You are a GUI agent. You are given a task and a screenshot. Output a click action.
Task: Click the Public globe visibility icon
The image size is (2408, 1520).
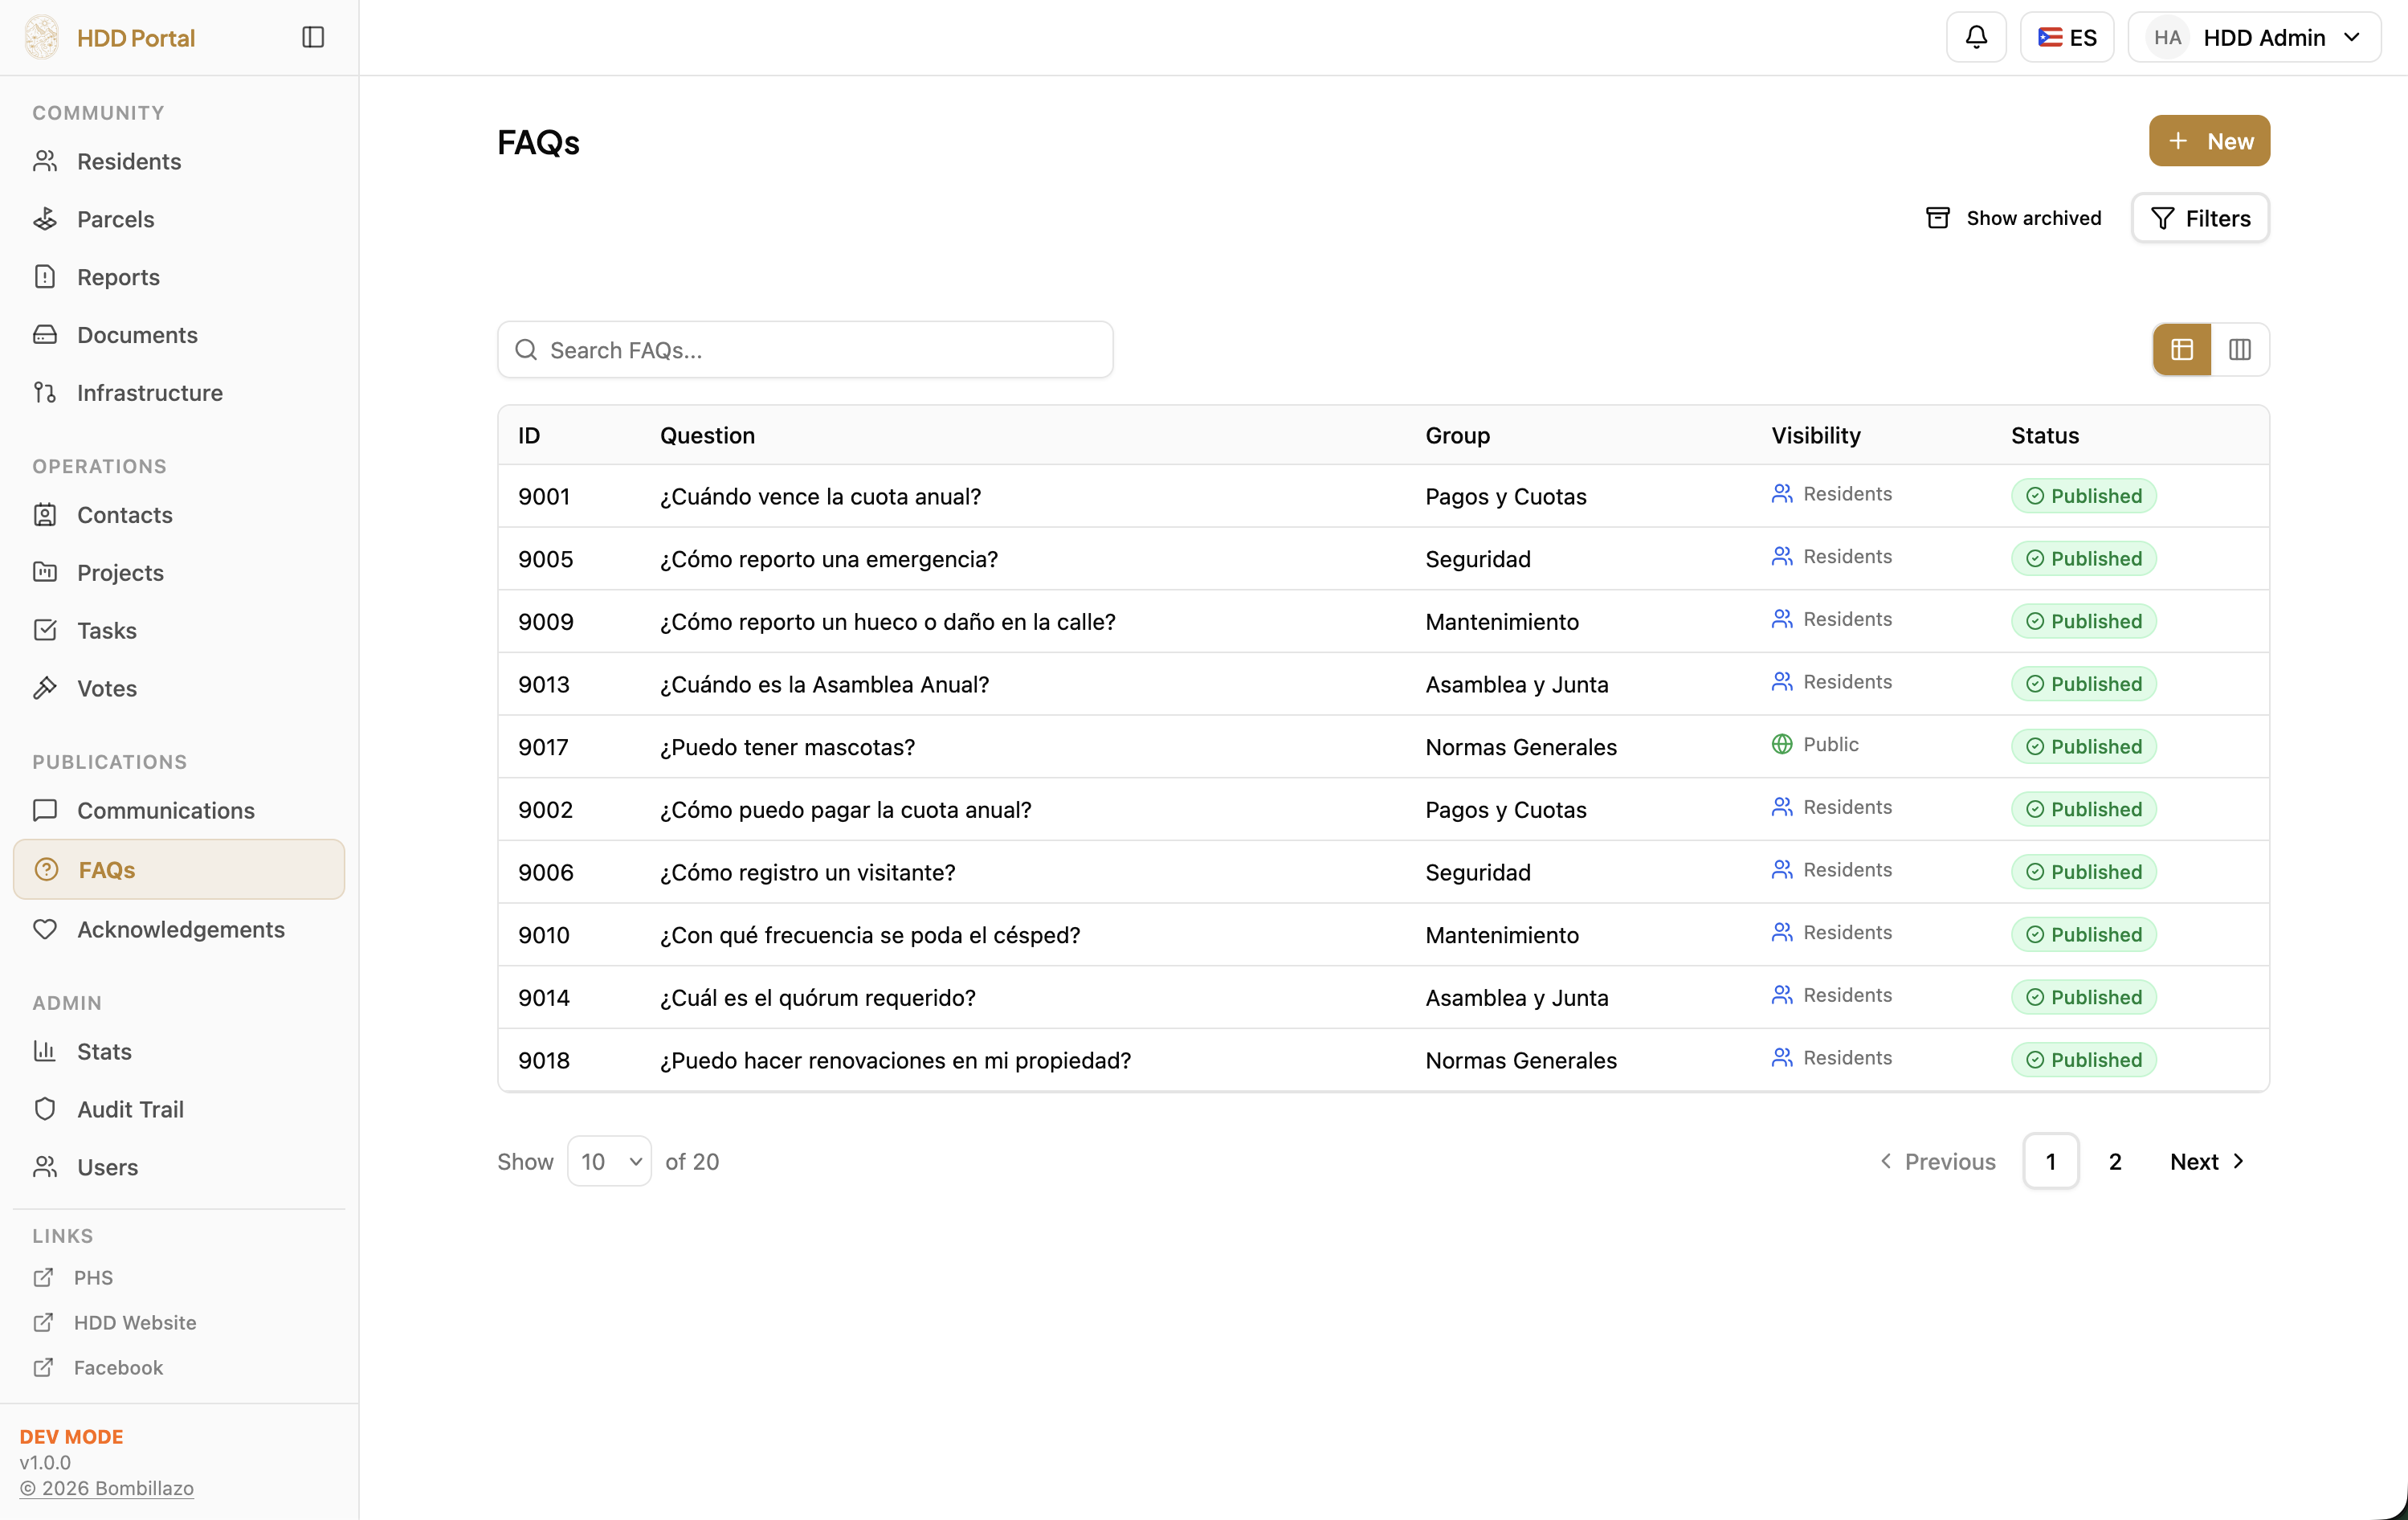[x=1782, y=744]
